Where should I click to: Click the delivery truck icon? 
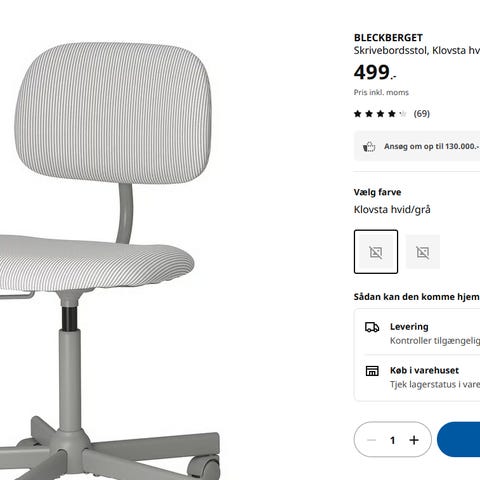(x=372, y=327)
